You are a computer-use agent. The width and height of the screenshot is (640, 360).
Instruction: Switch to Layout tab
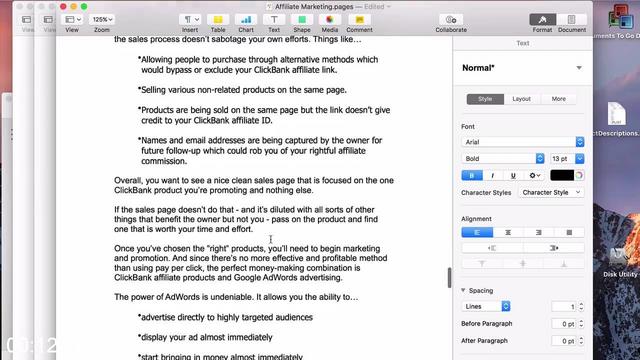522,99
